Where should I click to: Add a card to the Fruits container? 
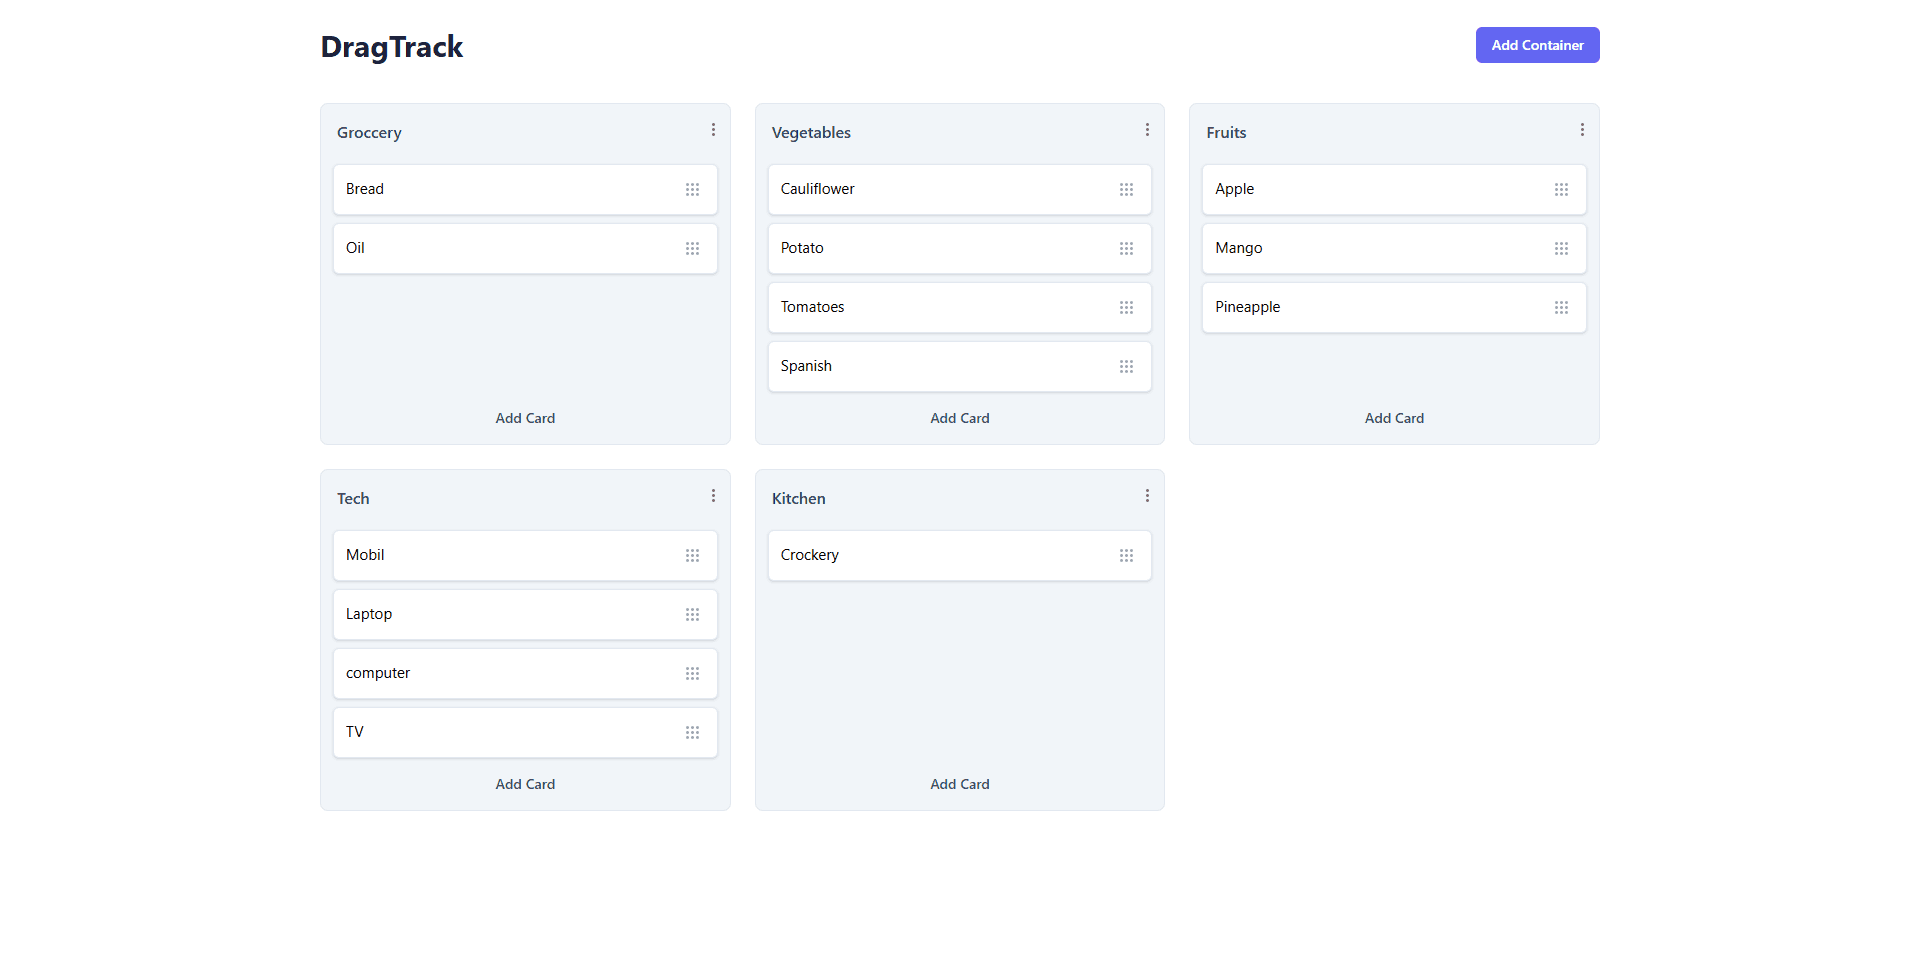[1394, 418]
